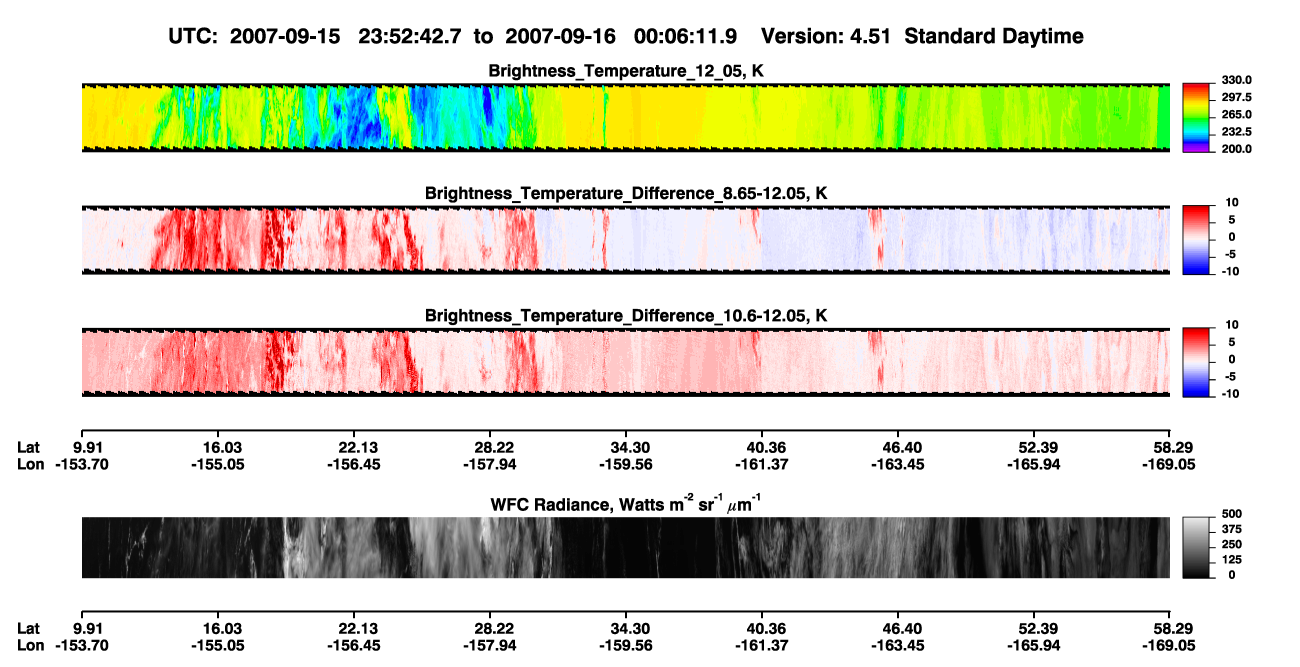Click the '375' tick on WFC colorbar

point(1233,530)
